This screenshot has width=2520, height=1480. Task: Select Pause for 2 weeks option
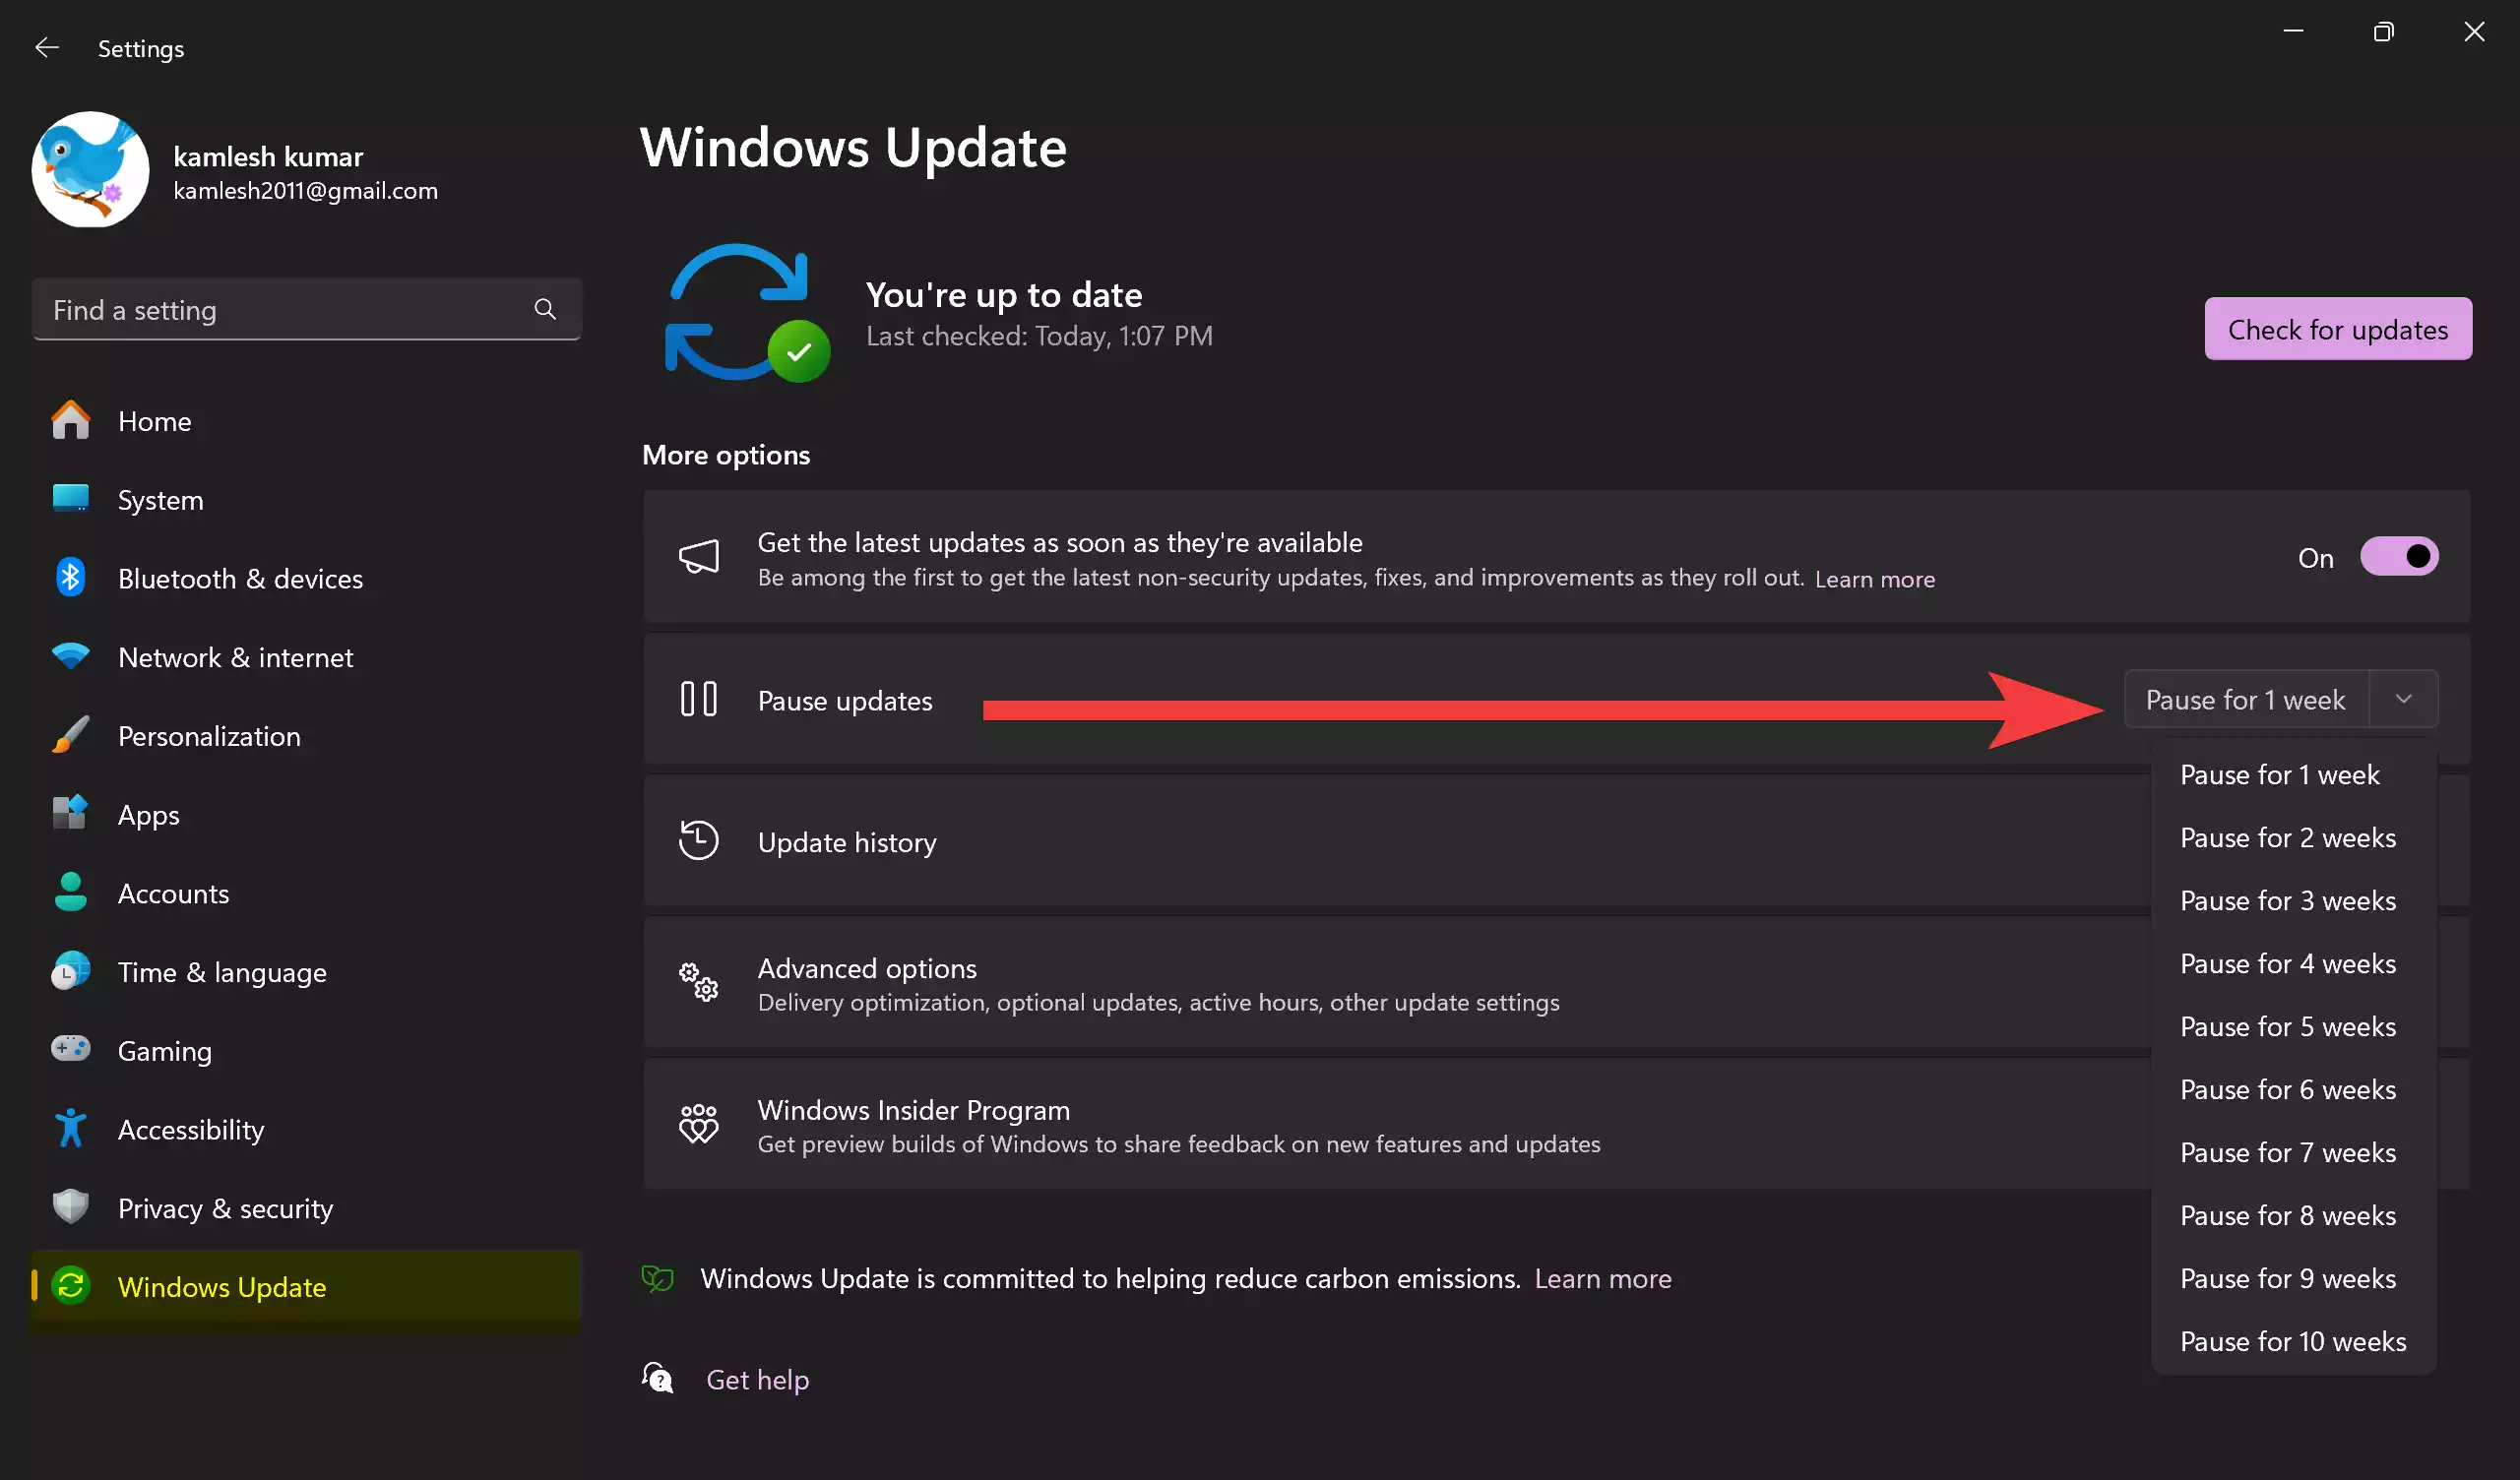click(x=2287, y=838)
